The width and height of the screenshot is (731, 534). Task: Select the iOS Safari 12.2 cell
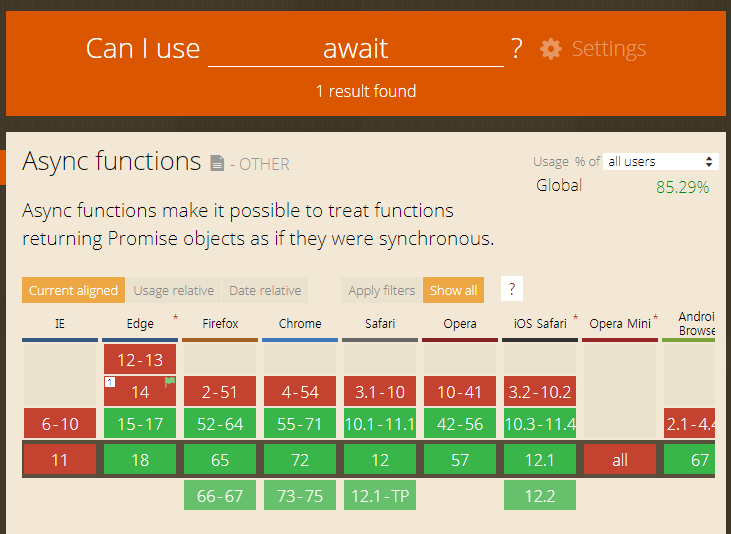coord(540,495)
